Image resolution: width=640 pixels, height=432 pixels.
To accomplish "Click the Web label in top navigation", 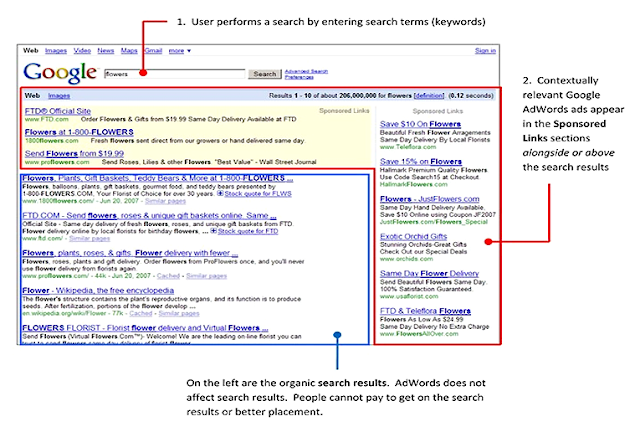I will [31, 51].
